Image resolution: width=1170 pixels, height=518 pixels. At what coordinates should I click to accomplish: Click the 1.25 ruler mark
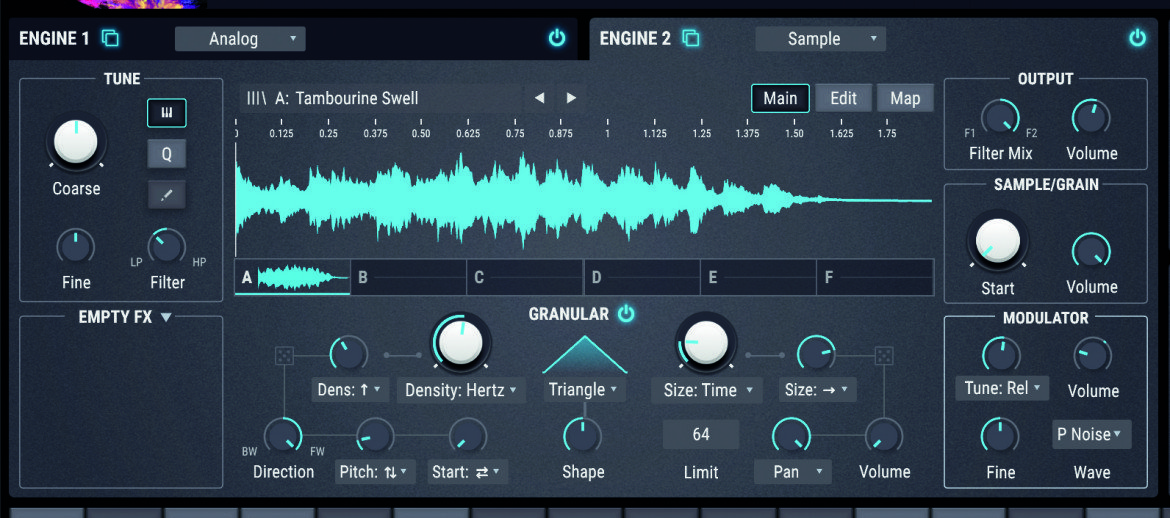pos(701,134)
